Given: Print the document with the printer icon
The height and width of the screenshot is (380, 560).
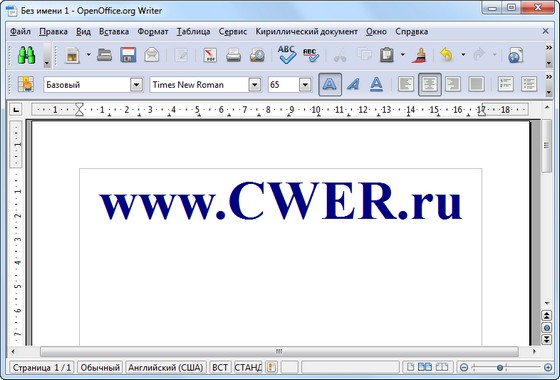Looking at the screenshot, I should pos(234,55).
